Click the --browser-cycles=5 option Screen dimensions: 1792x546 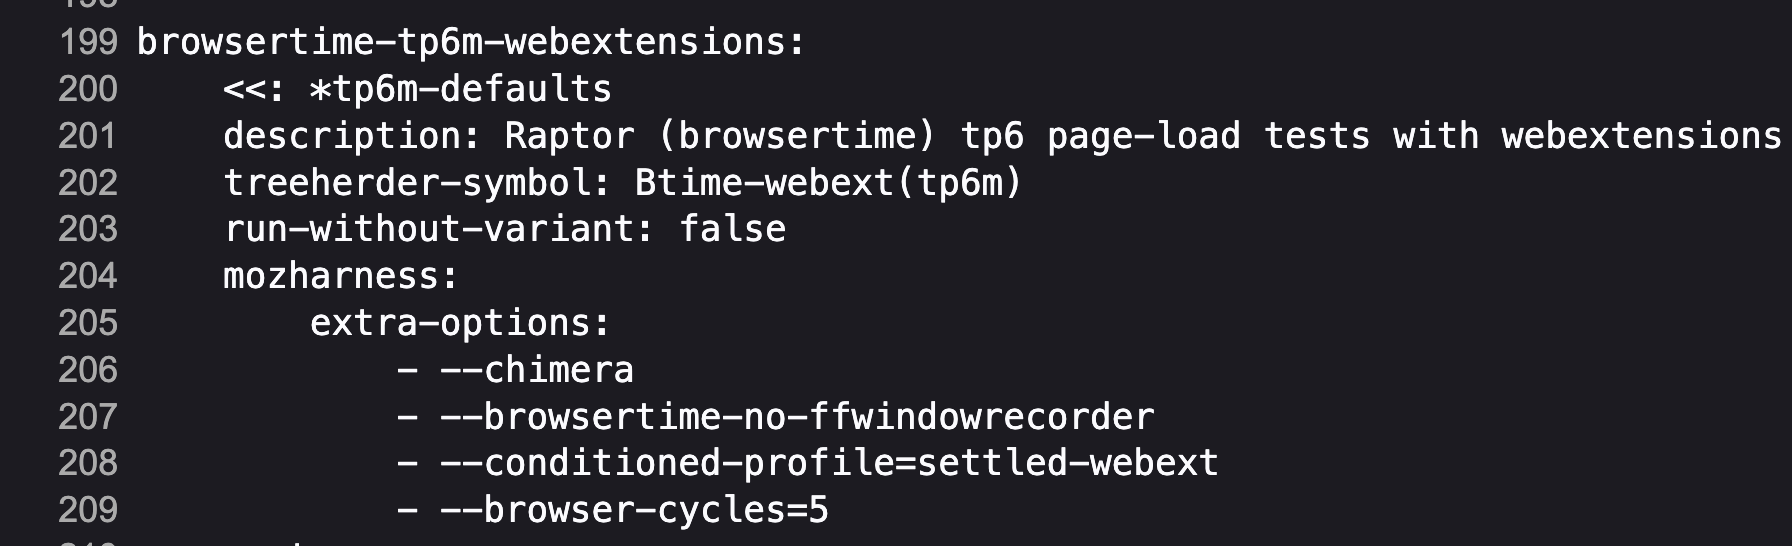(x=634, y=510)
